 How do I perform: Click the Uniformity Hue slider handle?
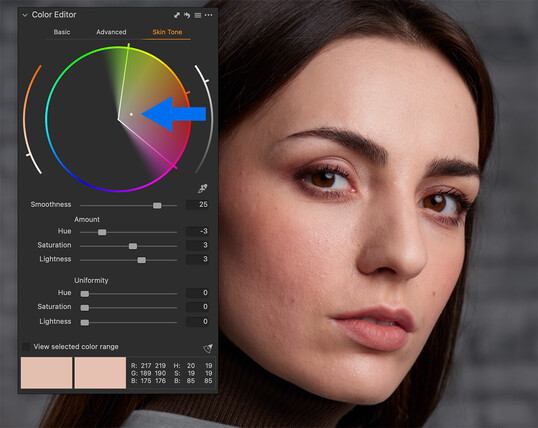point(85,294)
